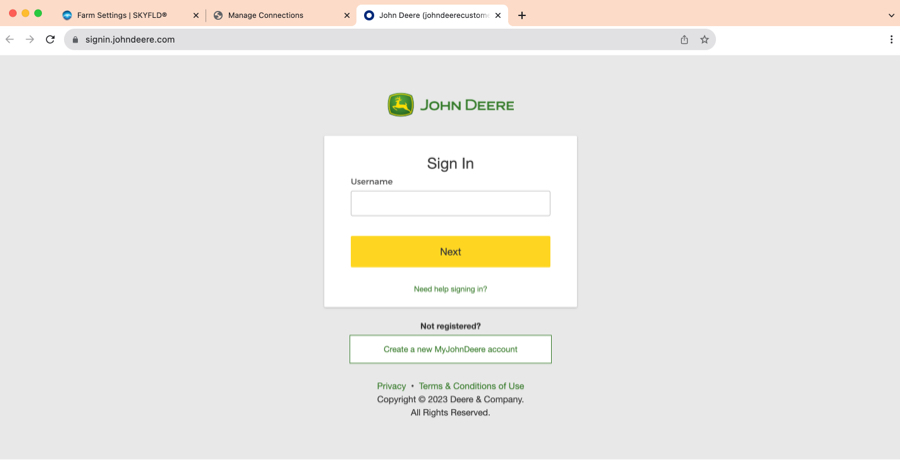This screenshot has height=460, width=901.
Task: Create a new MyJohnDeere account
Action: pos(450,349)
